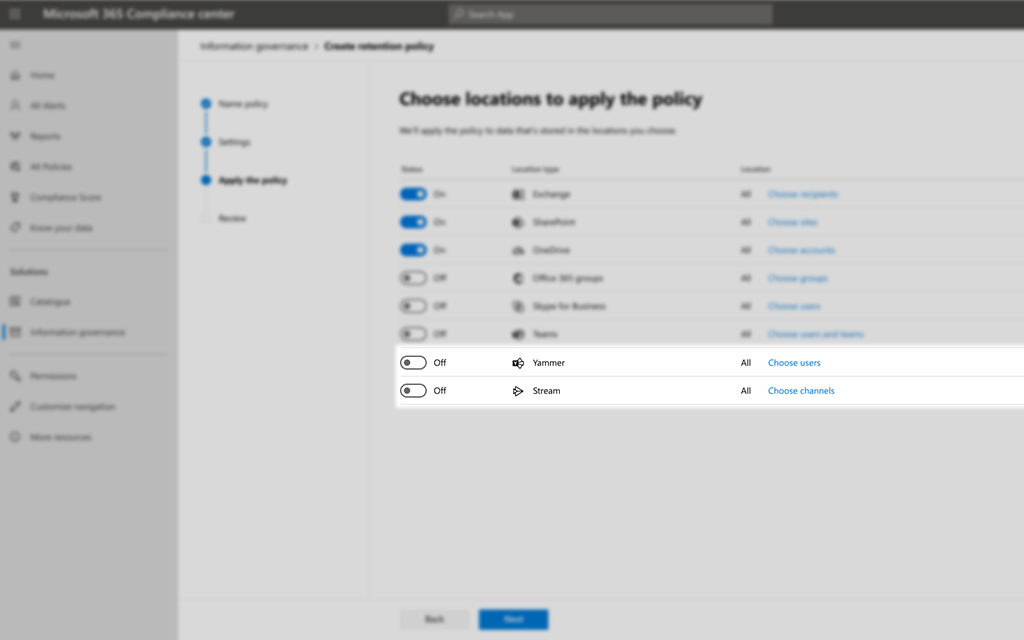Open Choose sites link for SharePoint
This screenshot has height=640, width=1024.
click(x=792, y=222)
